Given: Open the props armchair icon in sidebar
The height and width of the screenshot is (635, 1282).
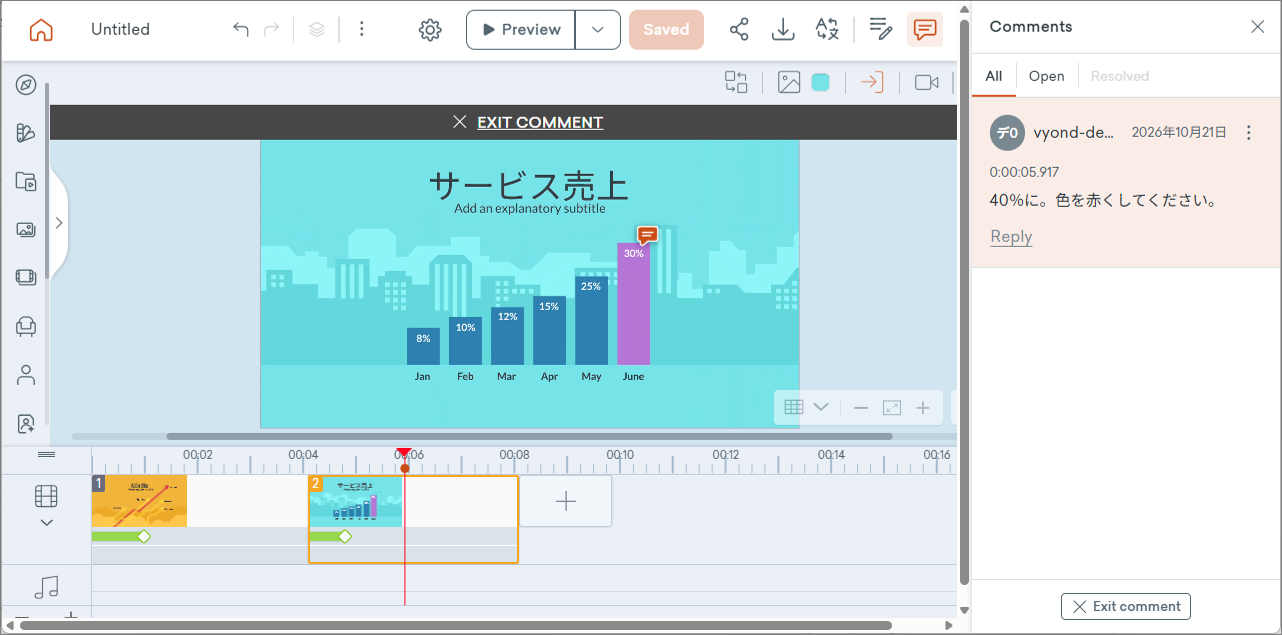Looking at the screenshot, I should tap(26, 325).
